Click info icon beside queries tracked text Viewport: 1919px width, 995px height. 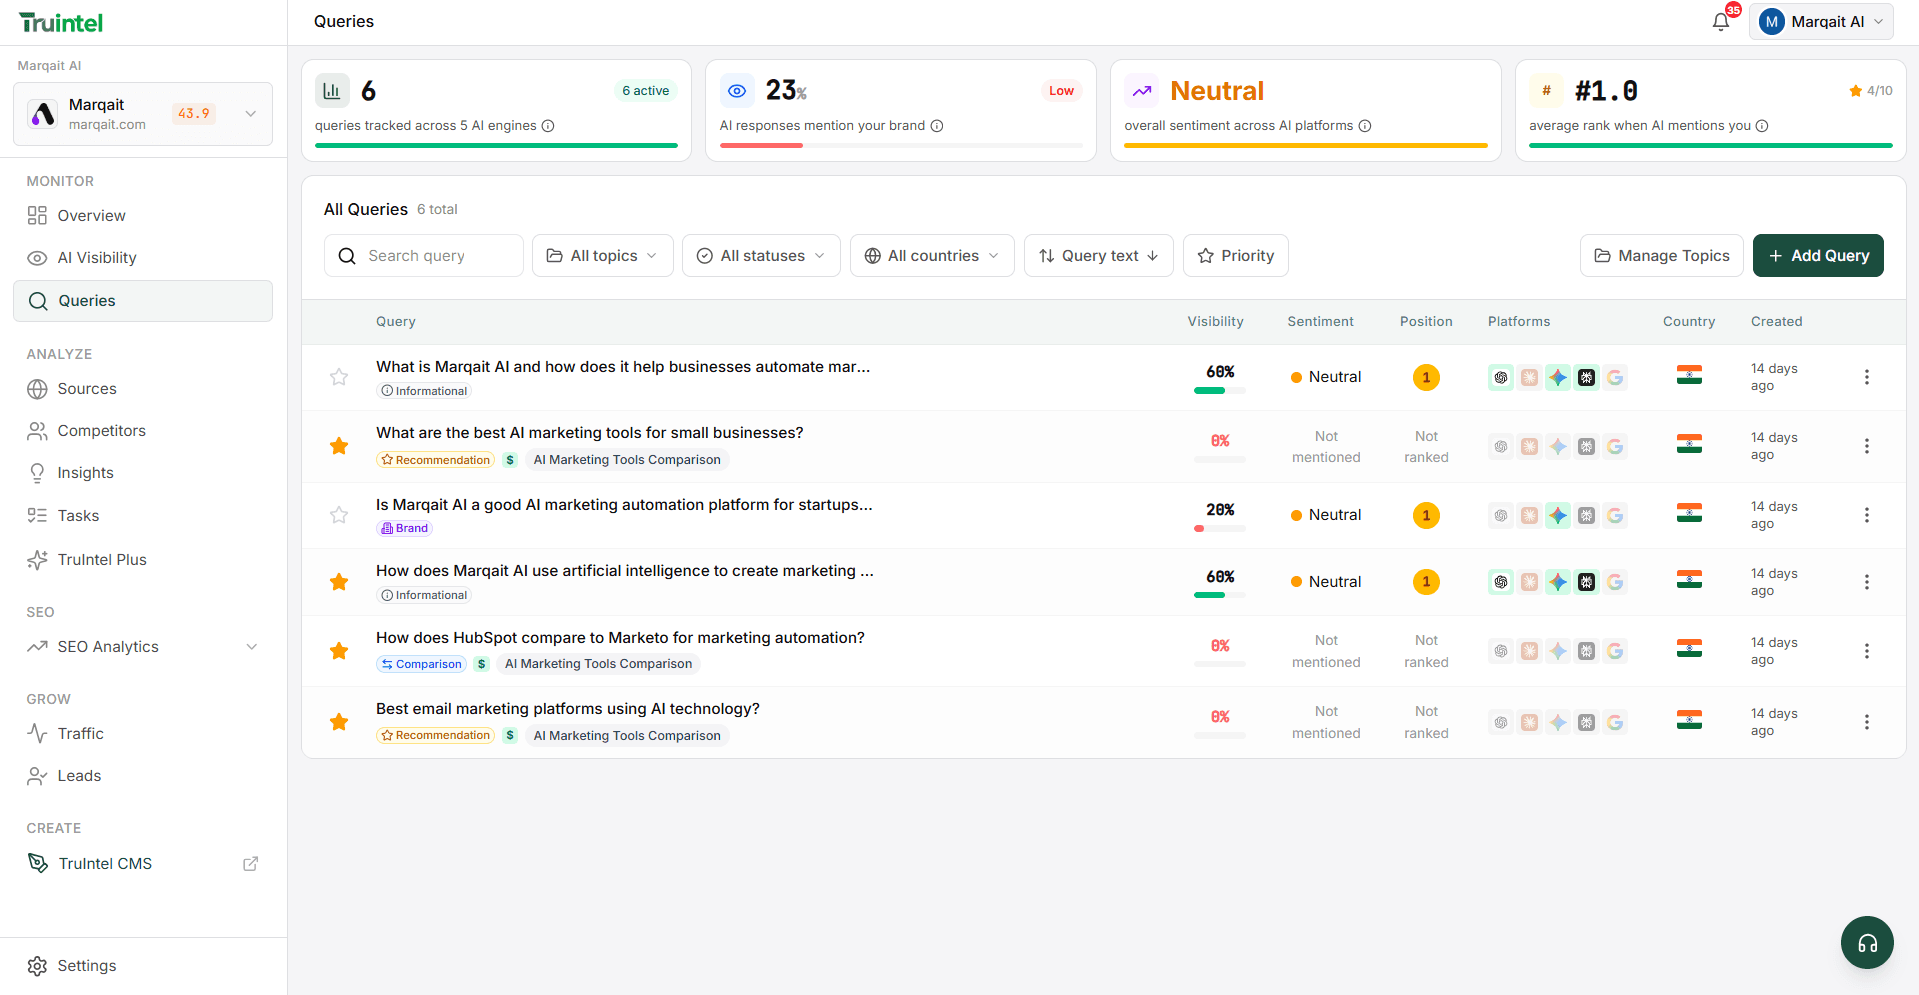click(x=548, y=126)
